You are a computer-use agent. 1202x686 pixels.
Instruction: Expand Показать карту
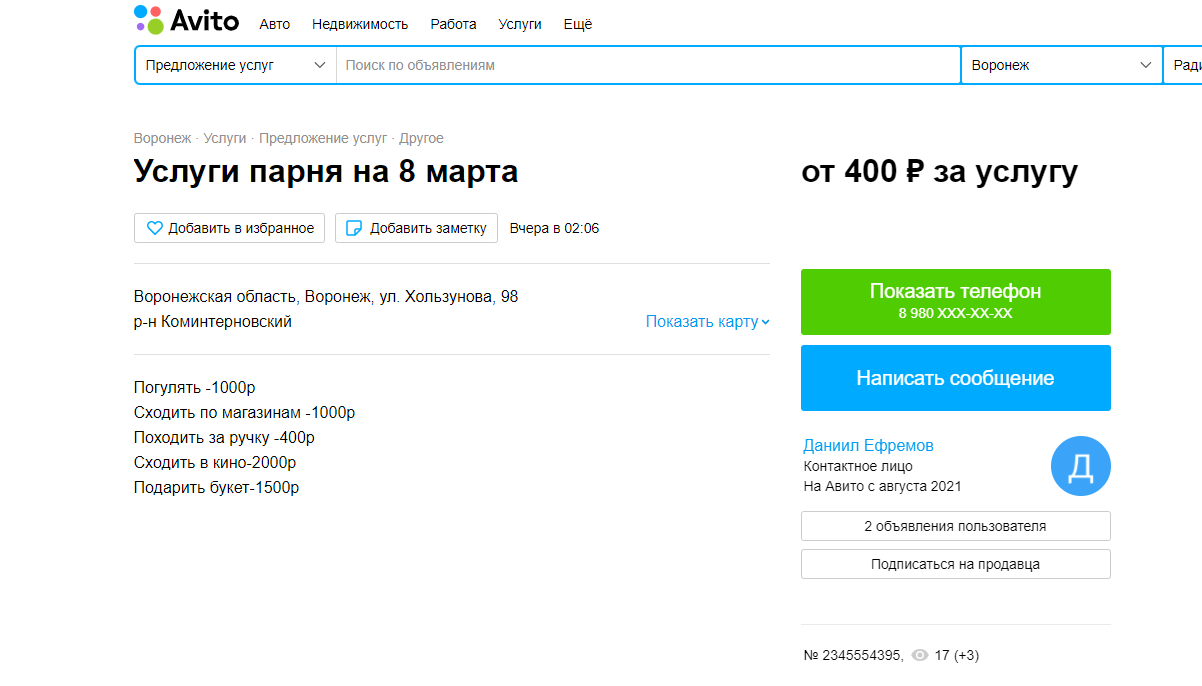tap(707, 322)
